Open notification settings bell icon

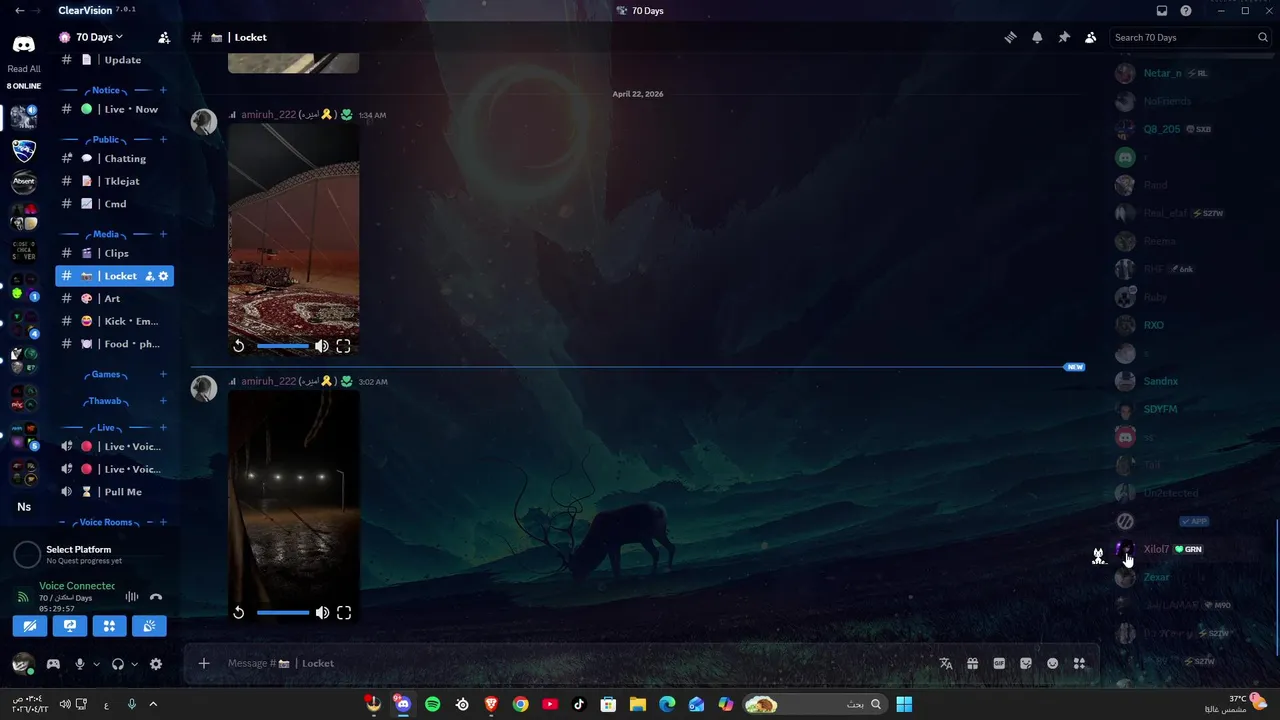1037,37
